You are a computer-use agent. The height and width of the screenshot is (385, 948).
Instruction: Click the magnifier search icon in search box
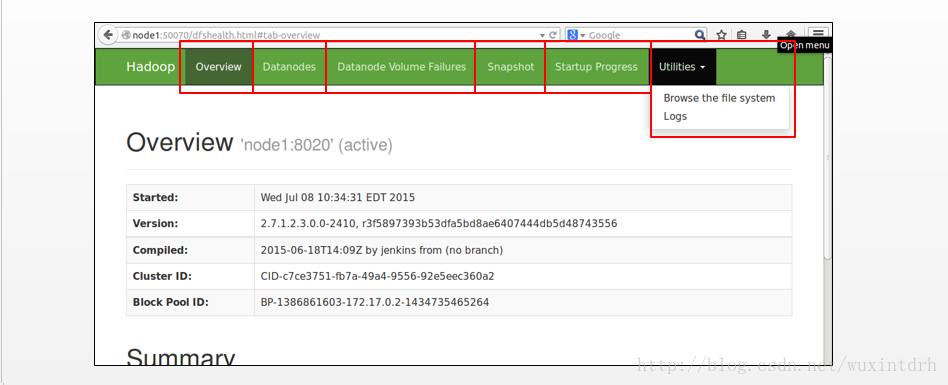point(700,35)
